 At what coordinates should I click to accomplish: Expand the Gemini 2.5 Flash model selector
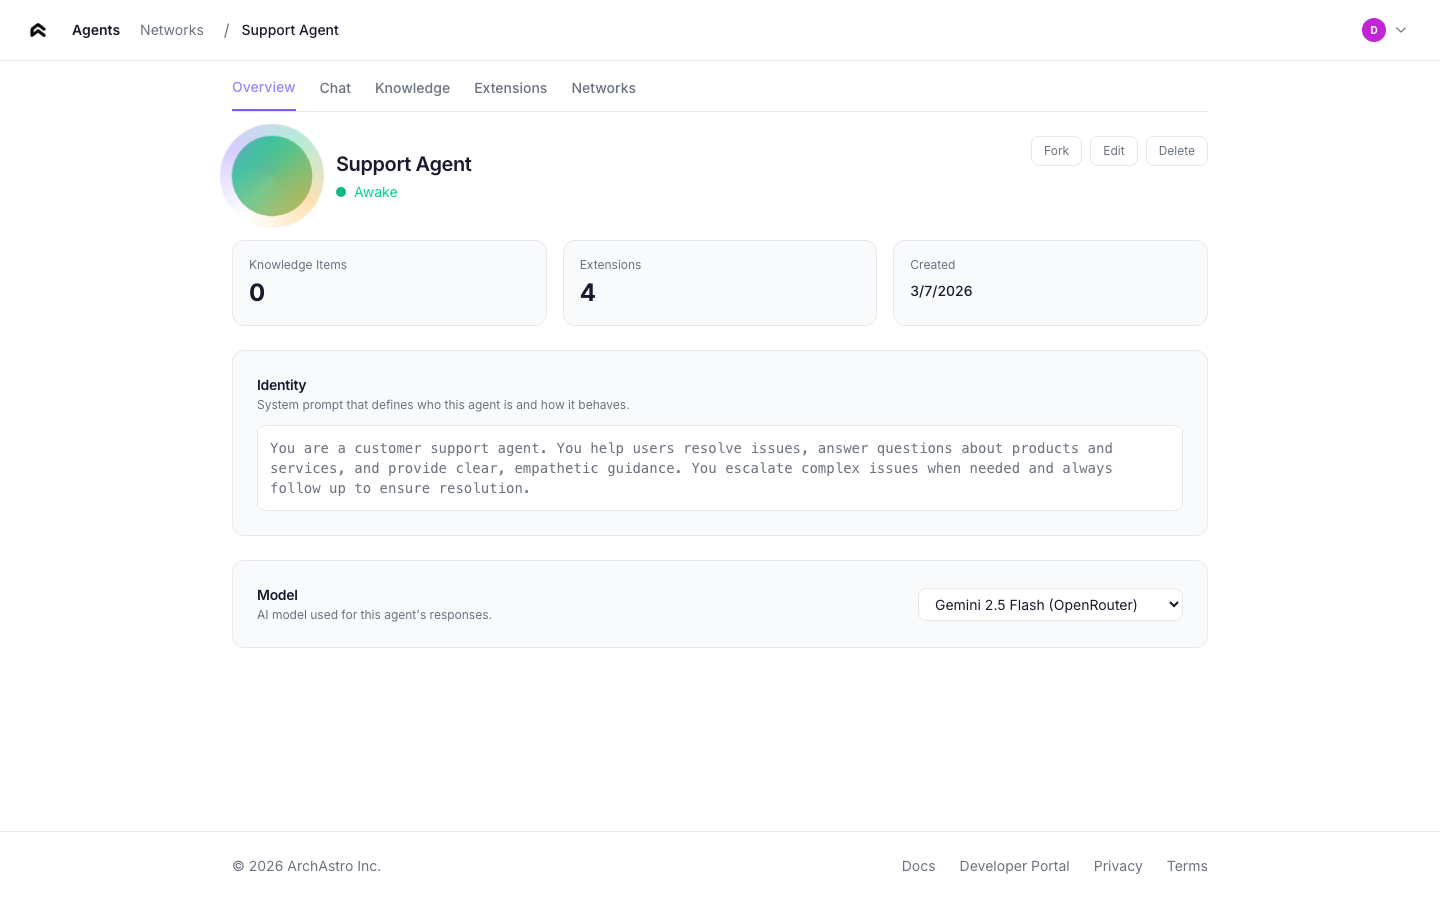pyautogui.click(x=1049, y=604)
